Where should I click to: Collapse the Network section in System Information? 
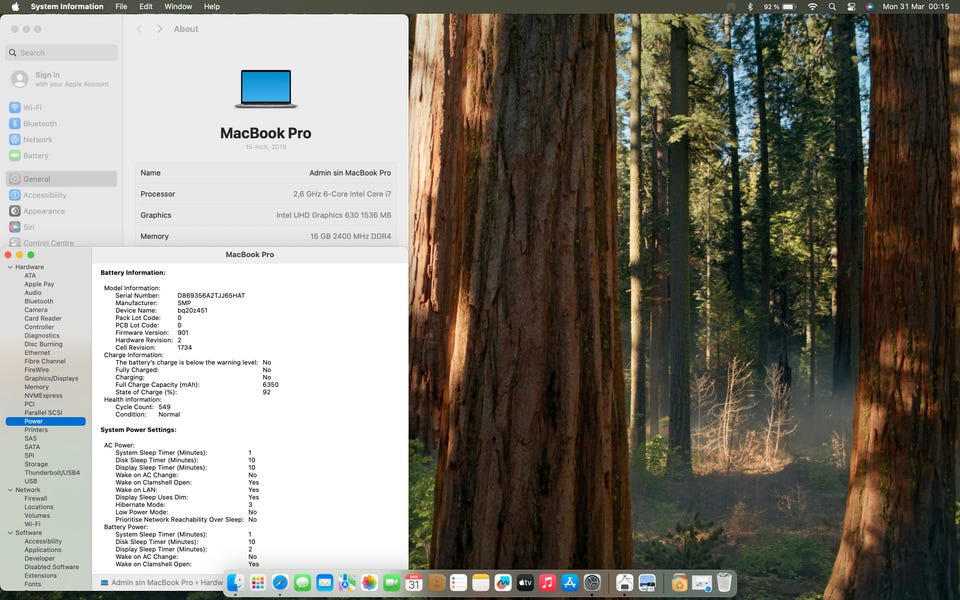10,490
